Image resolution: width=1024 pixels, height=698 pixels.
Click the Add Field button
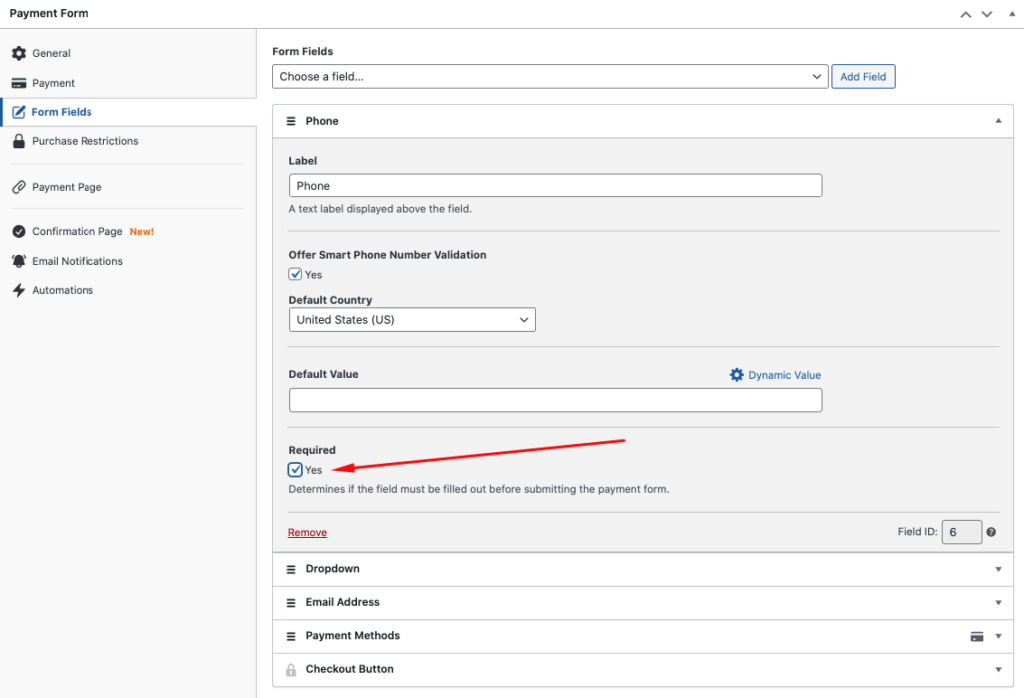pyautogui.click(x=863, y=77)
